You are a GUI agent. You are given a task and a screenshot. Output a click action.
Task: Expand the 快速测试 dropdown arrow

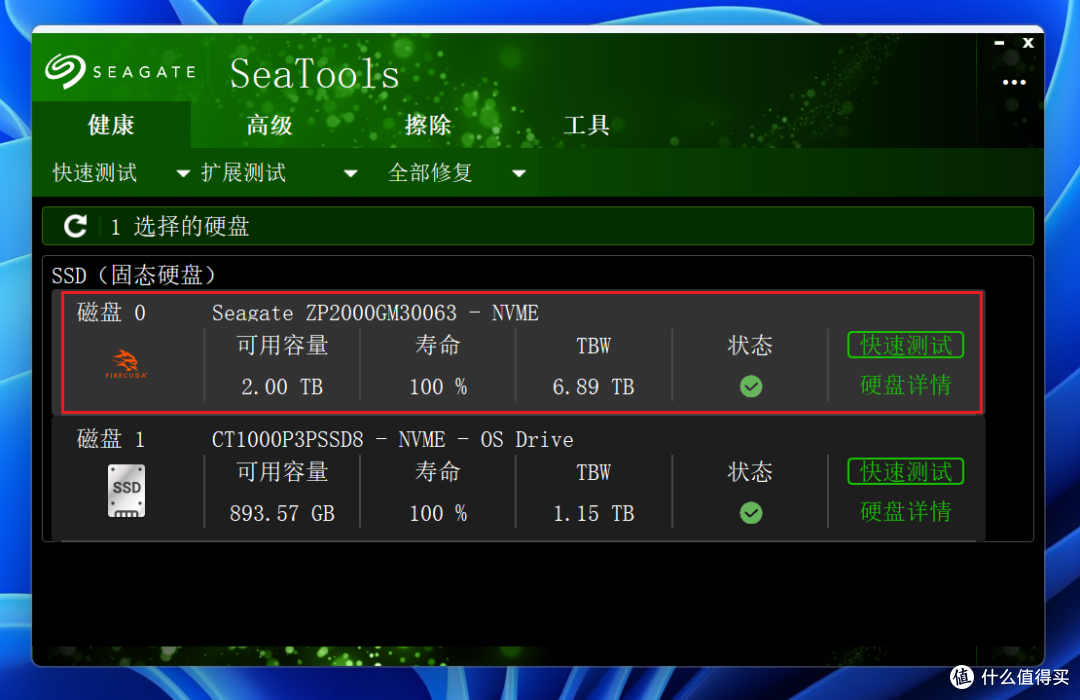(183, 174)
